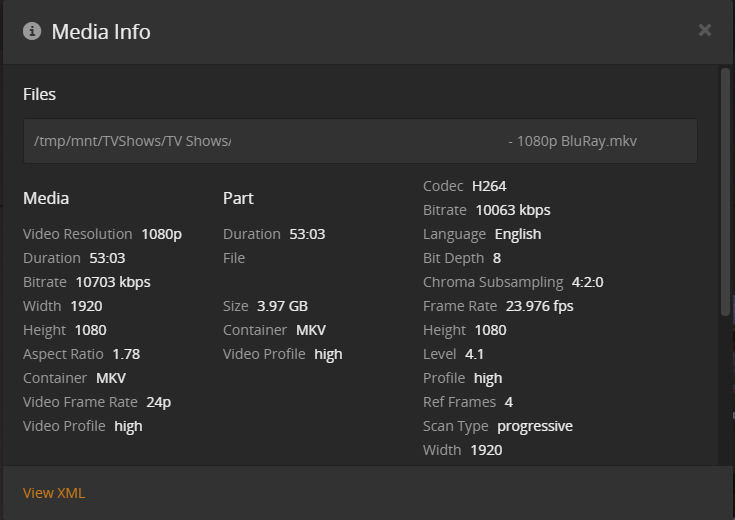Close the Media Info dialog

[705, 30]
